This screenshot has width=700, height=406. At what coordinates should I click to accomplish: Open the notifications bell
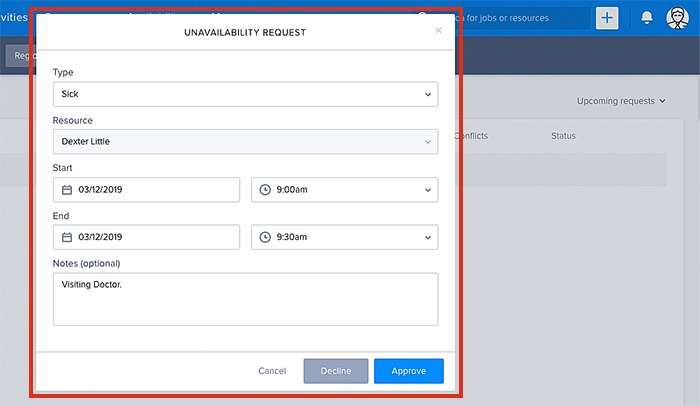(646, 18)
